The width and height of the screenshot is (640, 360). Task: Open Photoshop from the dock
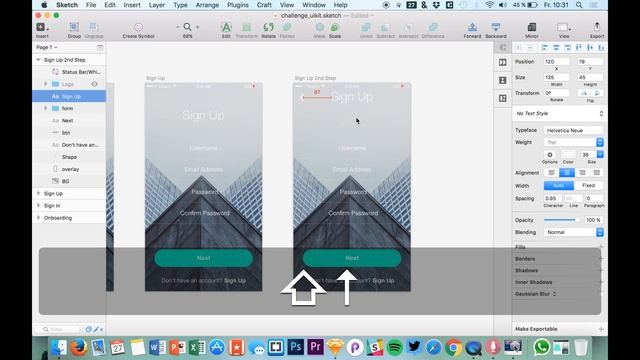click(296, 347)
